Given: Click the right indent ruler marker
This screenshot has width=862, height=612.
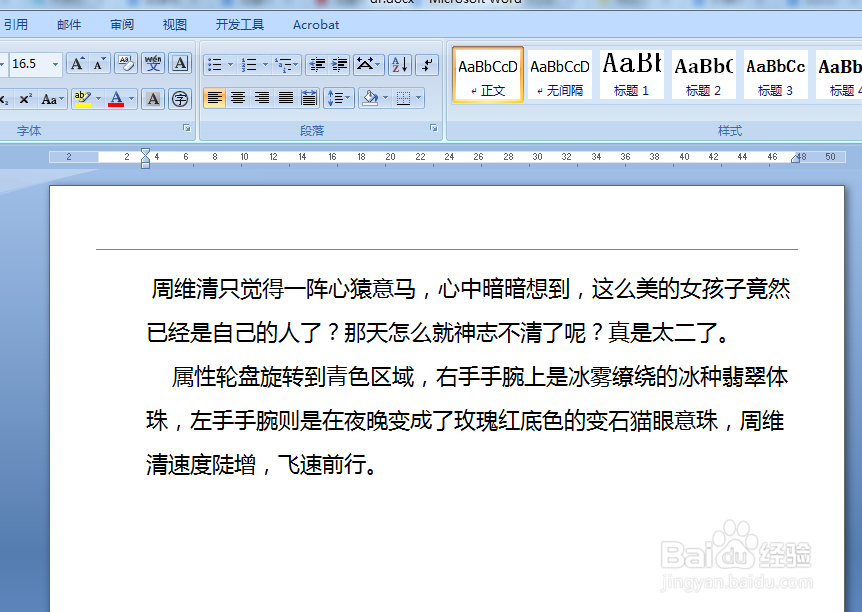Looking at the screenshot, I should [795, 158].
